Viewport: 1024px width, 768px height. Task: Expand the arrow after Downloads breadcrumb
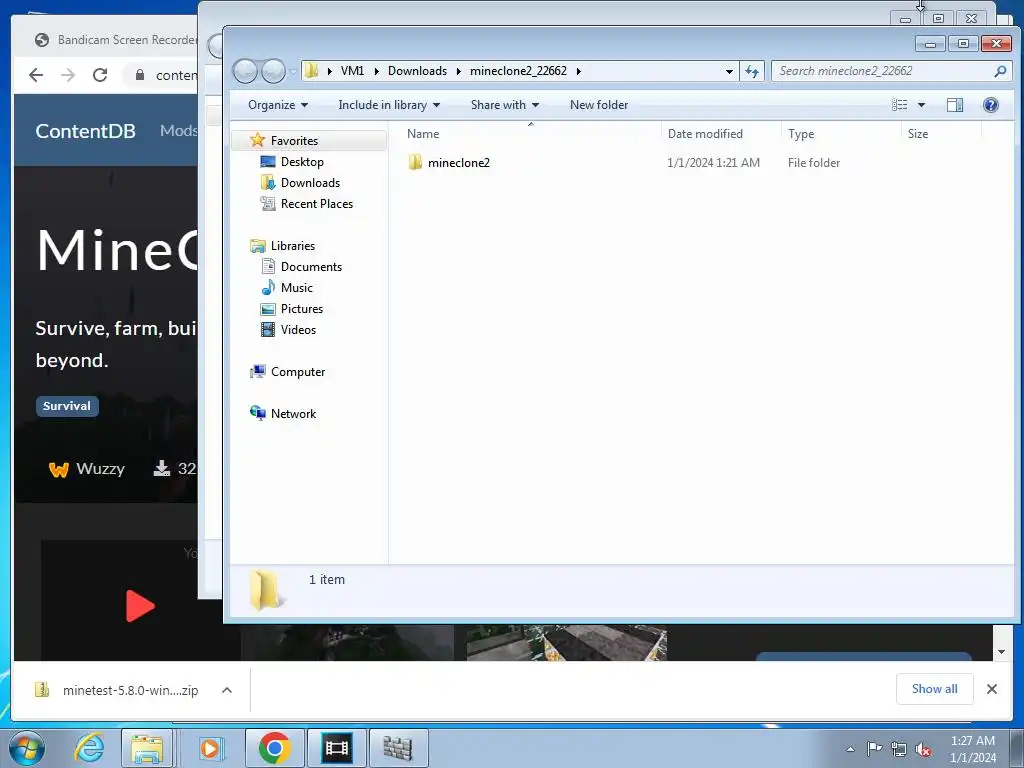click(x=458, y=71)
